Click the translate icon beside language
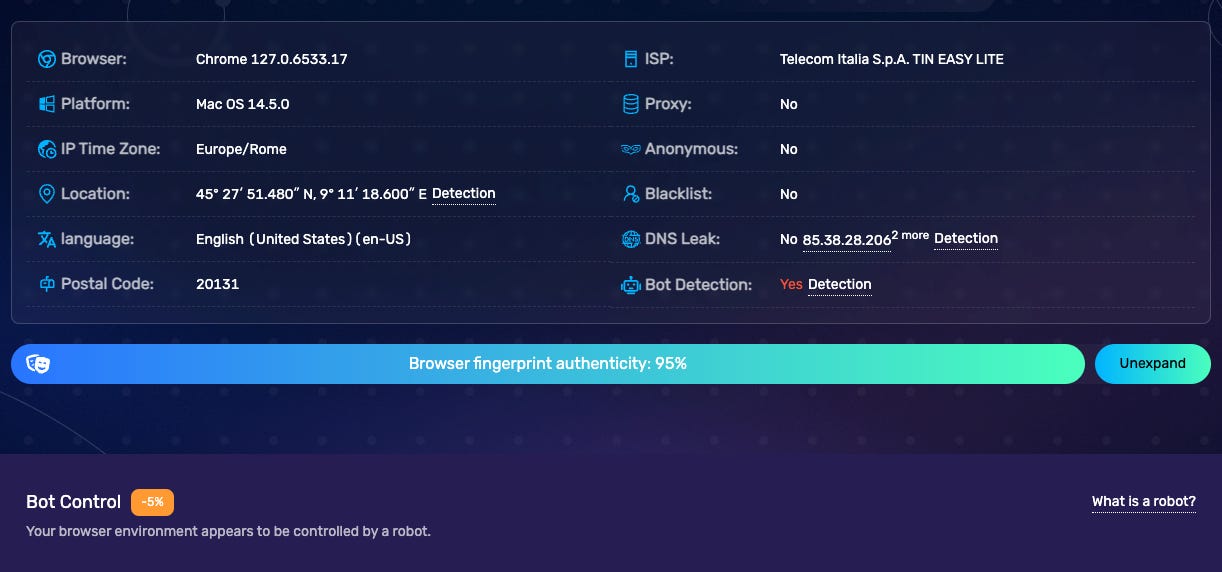Image resolution: width=1222 pixels, height=572 pixels. (x=46, y=239)
